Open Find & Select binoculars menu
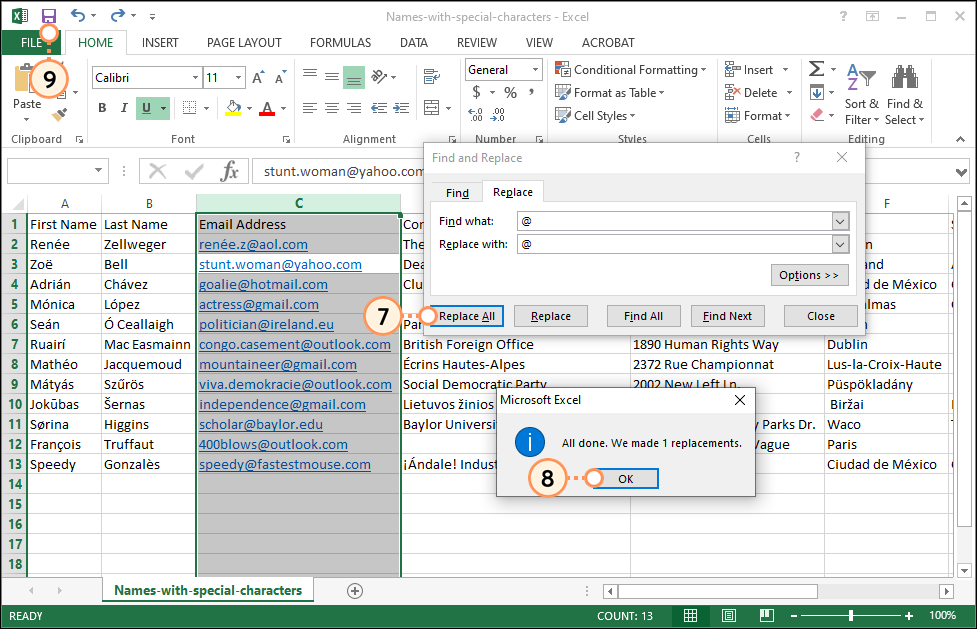 [x=905, y=94]
